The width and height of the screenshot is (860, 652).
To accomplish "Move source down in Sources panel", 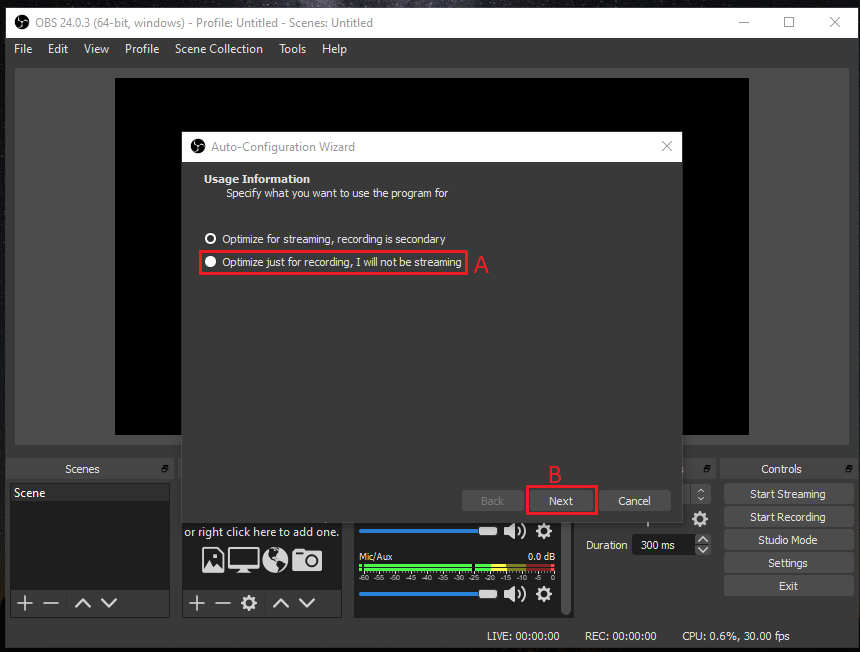I will point(307,603).
